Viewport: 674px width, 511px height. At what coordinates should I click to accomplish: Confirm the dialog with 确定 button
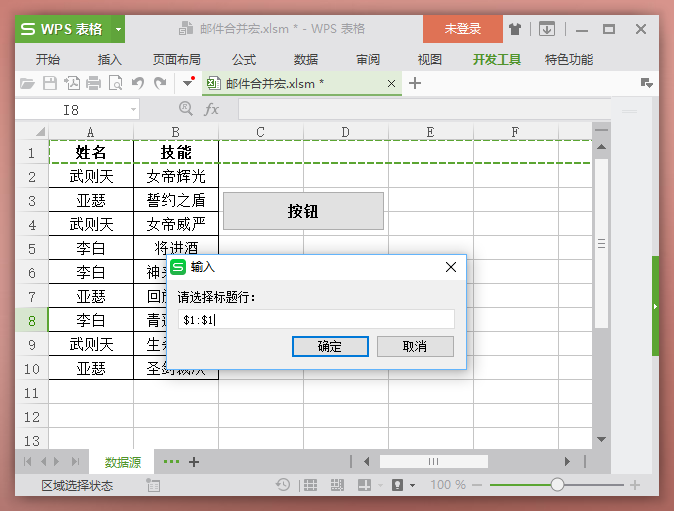click(330, 346)
